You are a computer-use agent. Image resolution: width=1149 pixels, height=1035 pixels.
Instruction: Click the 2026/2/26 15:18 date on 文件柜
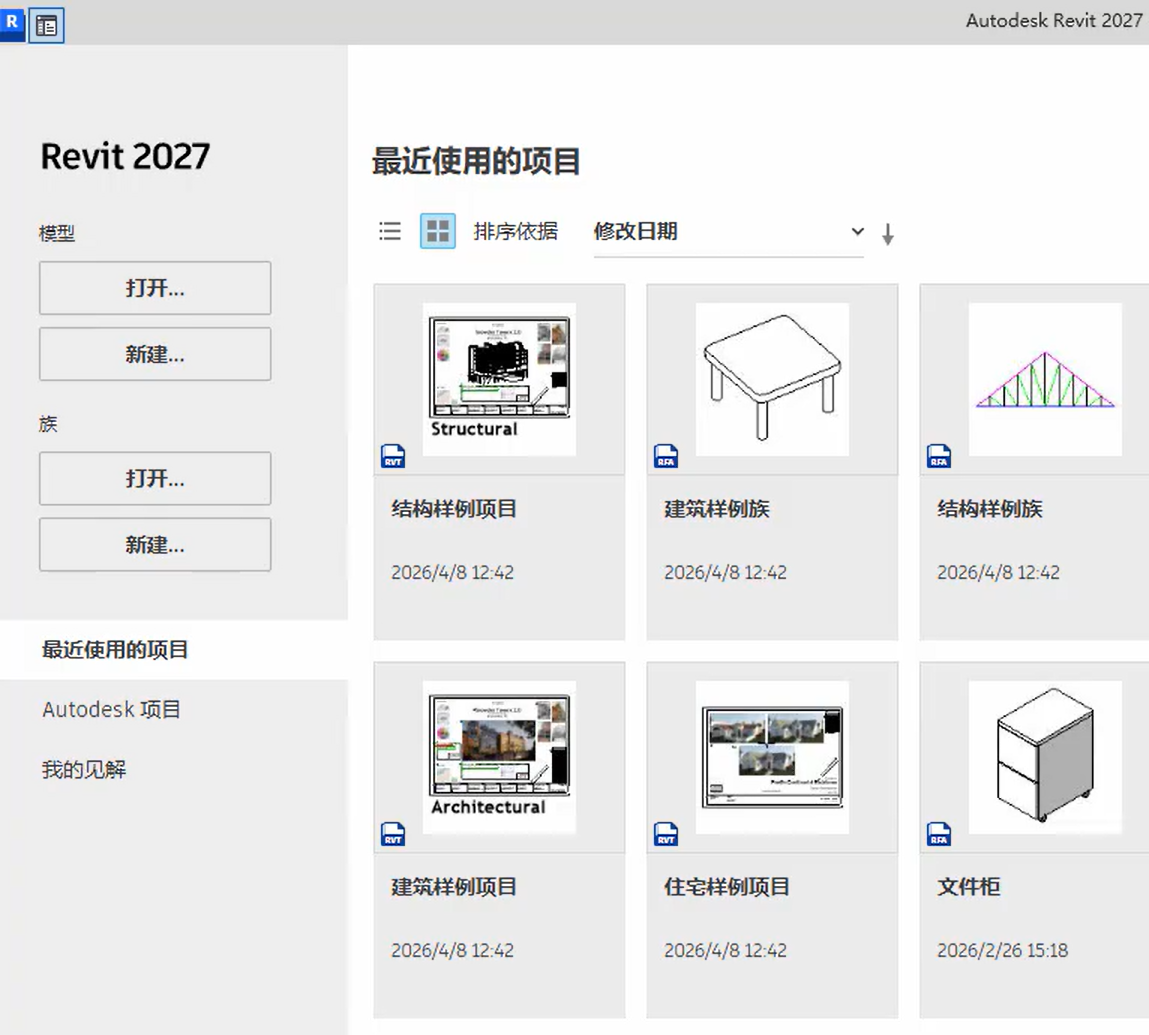coord(1002,951)
